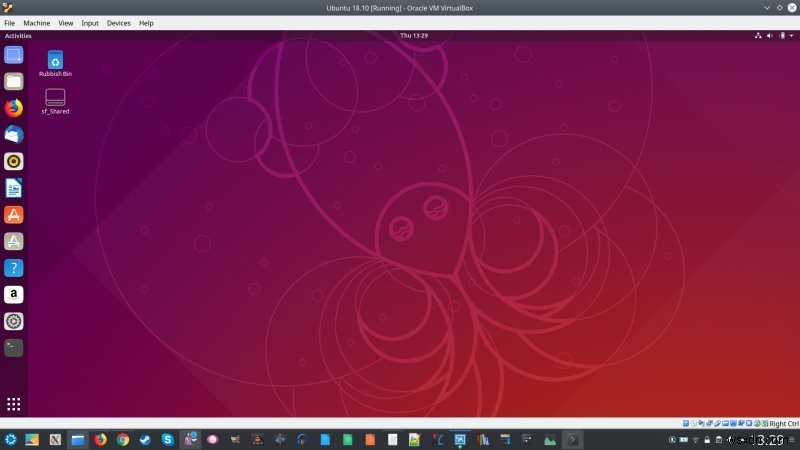Open Settings gear in Ubuntu dock
Viewport: 800px width, 450px height.
14,321
